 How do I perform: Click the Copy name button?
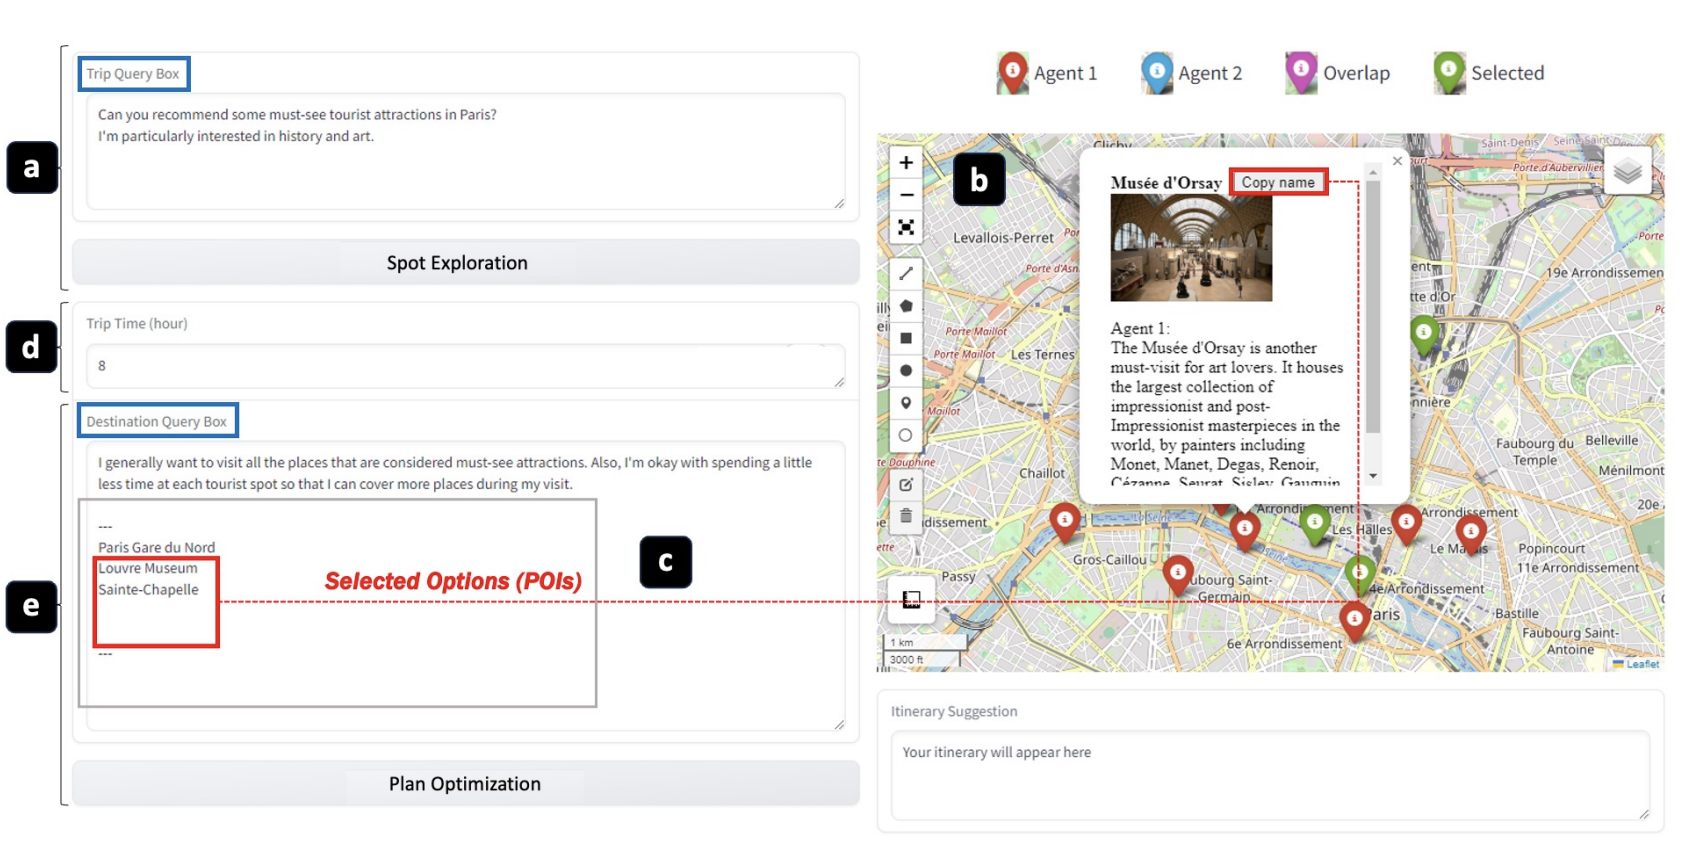click(x=1278, y=182)
